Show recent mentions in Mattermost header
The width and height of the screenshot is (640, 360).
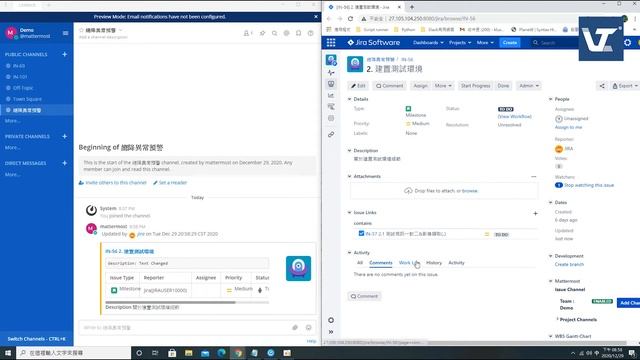[x=287, y=33]
